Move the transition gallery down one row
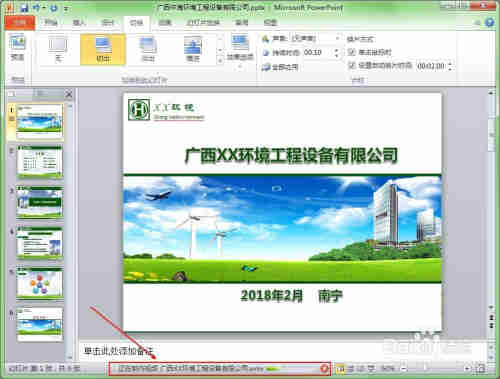 220,50
